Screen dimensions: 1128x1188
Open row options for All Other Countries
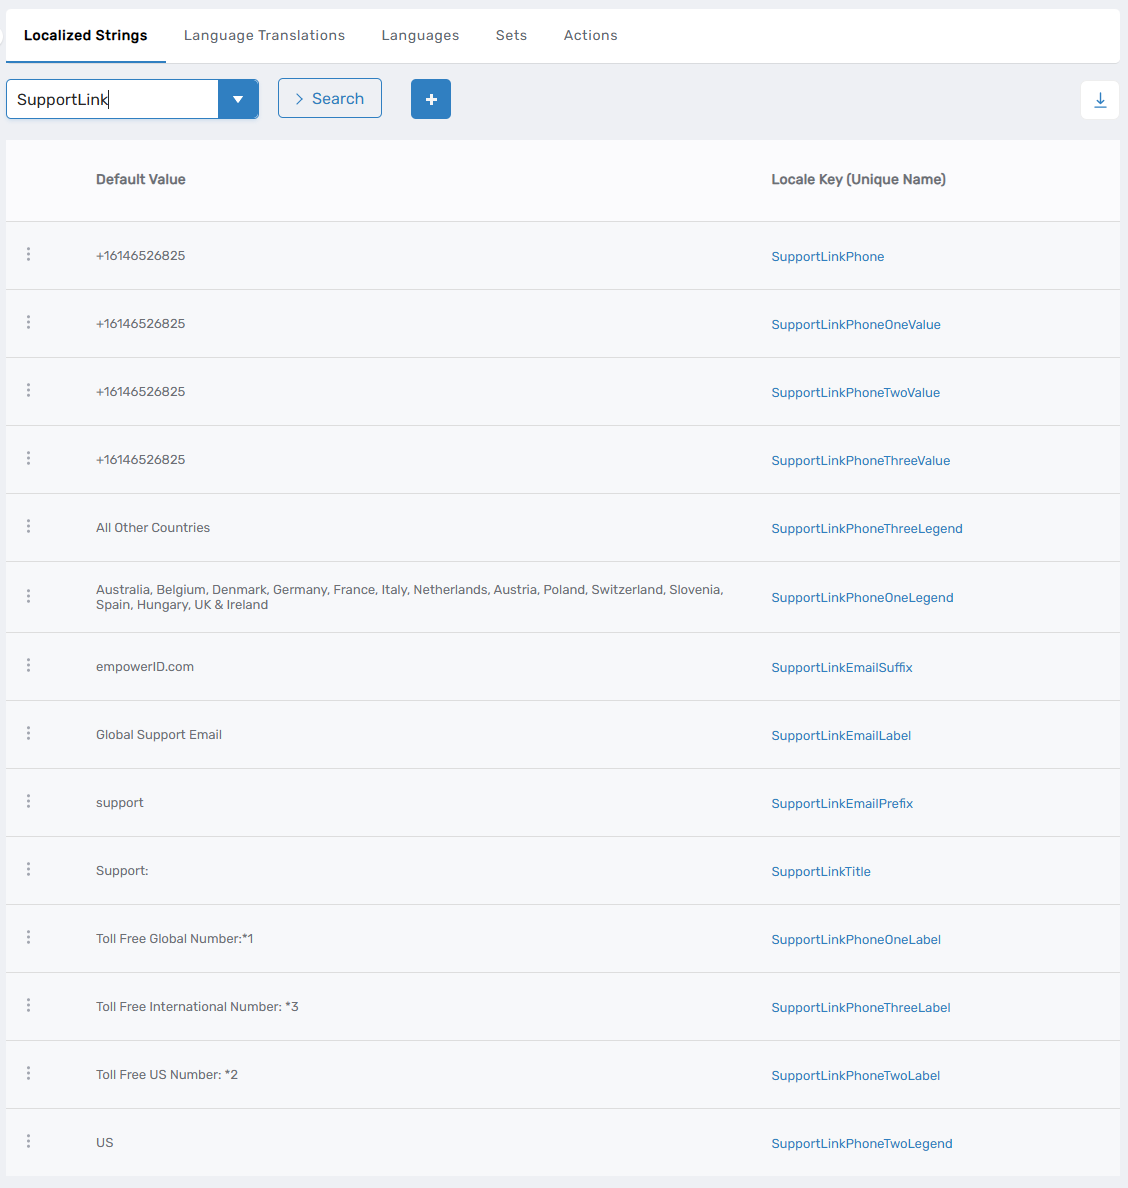[x=28, y=527]
